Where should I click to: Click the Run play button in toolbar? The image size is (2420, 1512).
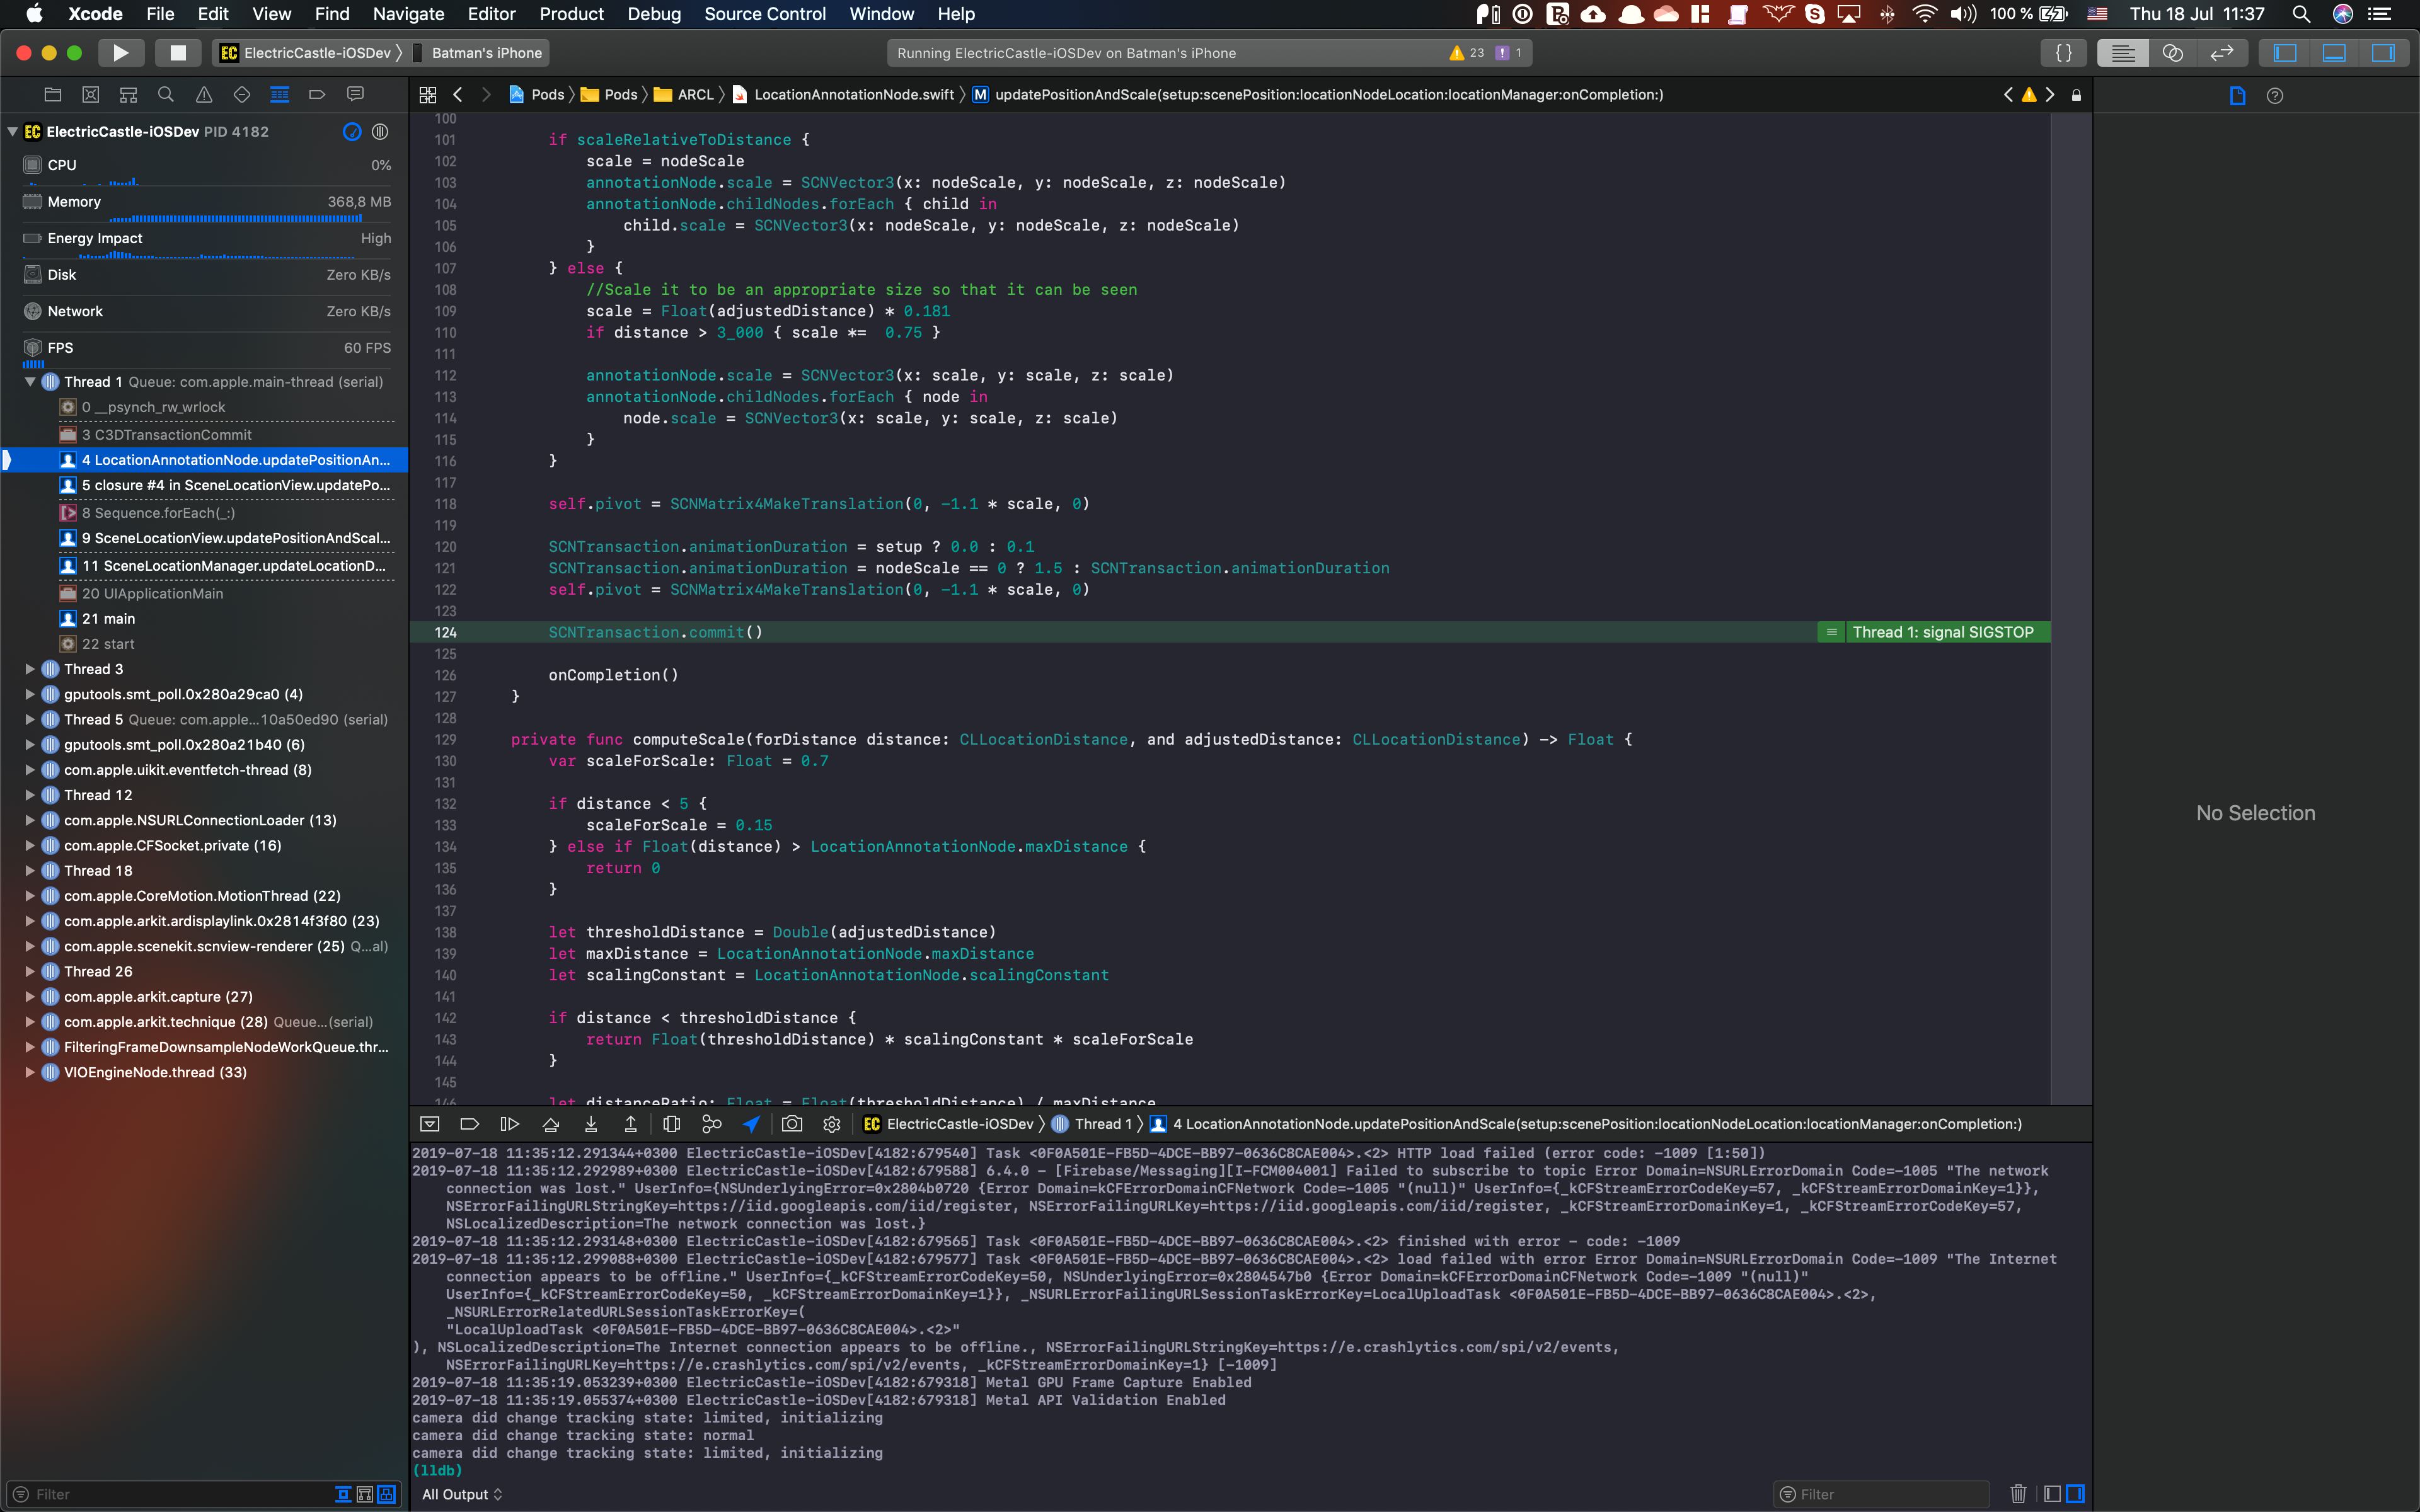pos(121,53)
